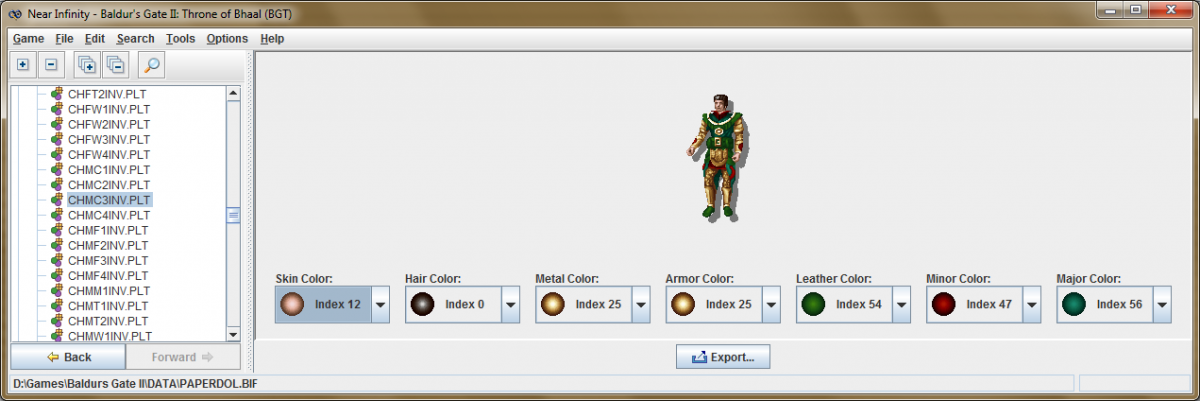Image resolution: width=1200 pixels, height=401 pixels.
Task: Open the File menu
Action: 64,39
